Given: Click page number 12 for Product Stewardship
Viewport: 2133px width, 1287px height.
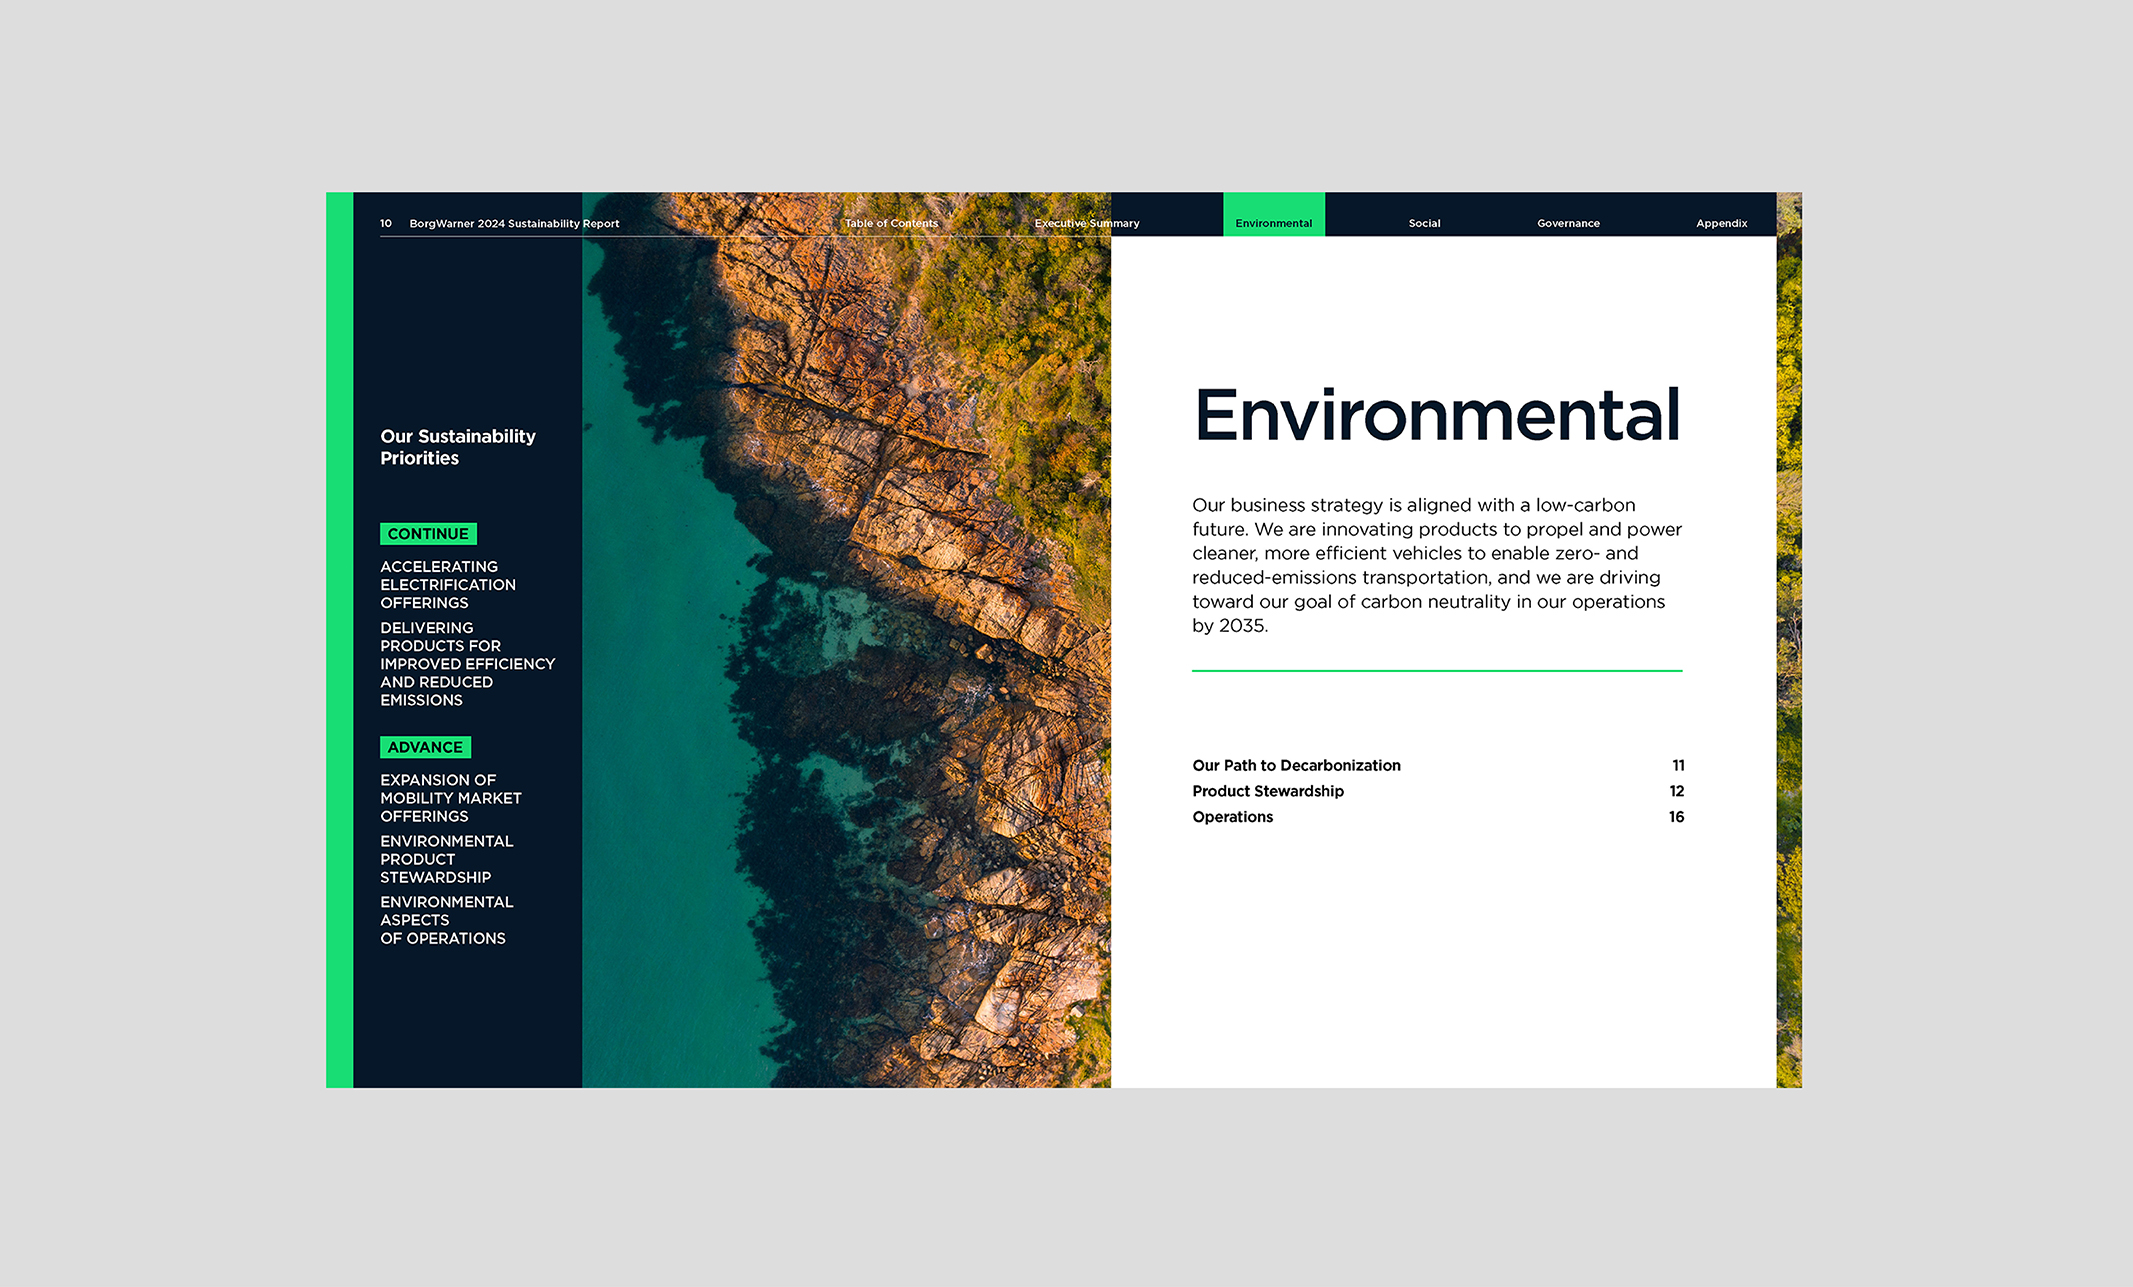Looking at the screenshot, I should pos(1677,791).
